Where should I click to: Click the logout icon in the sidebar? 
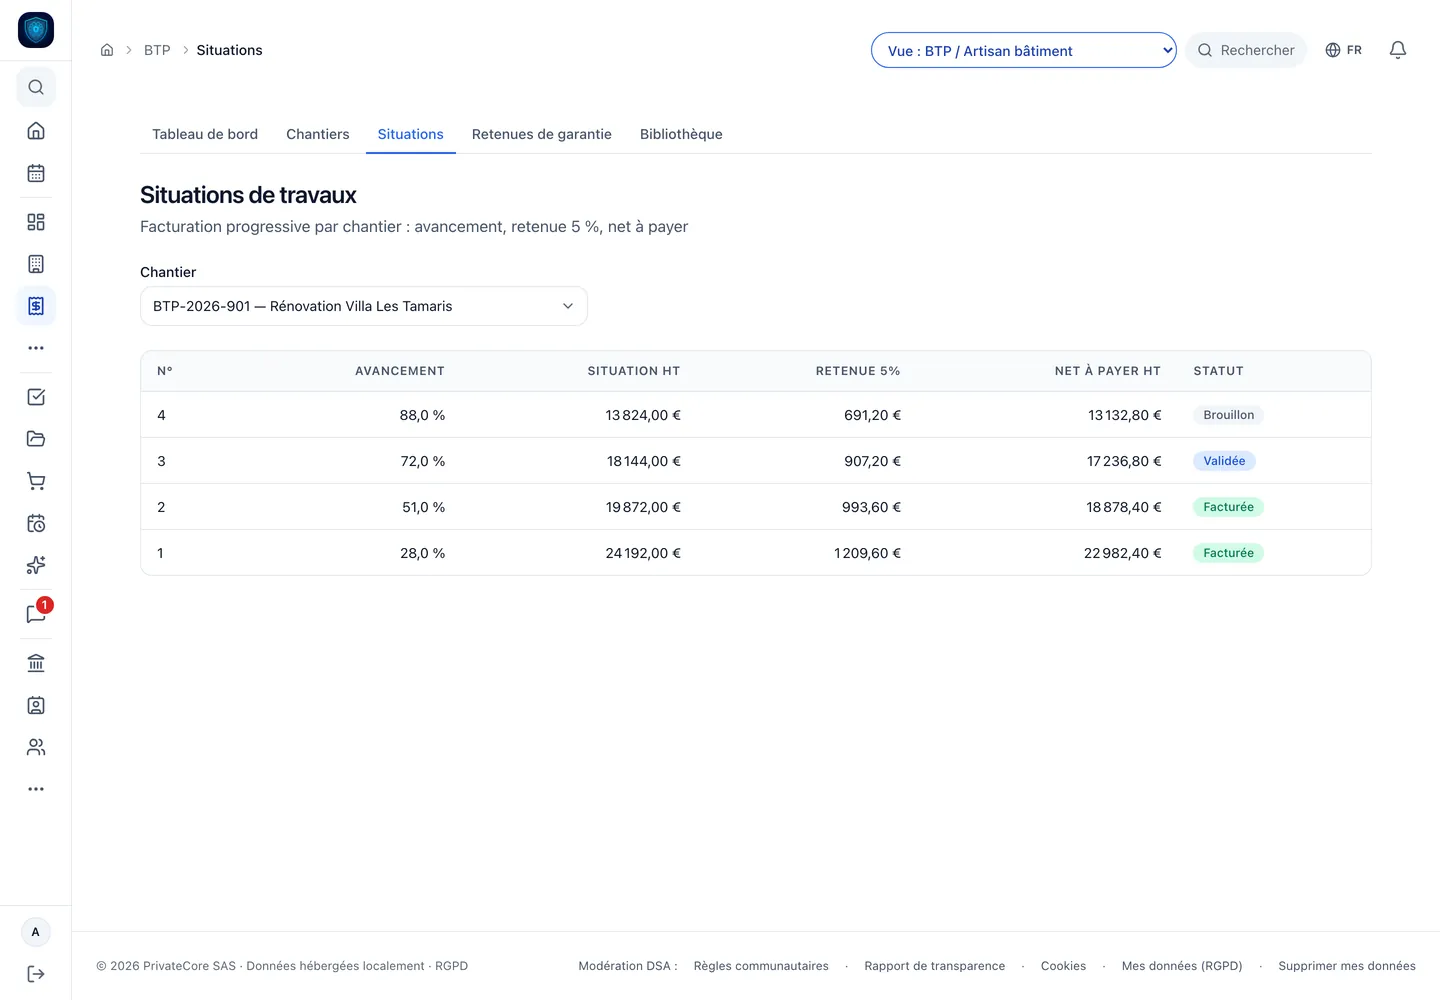point(36,974)
